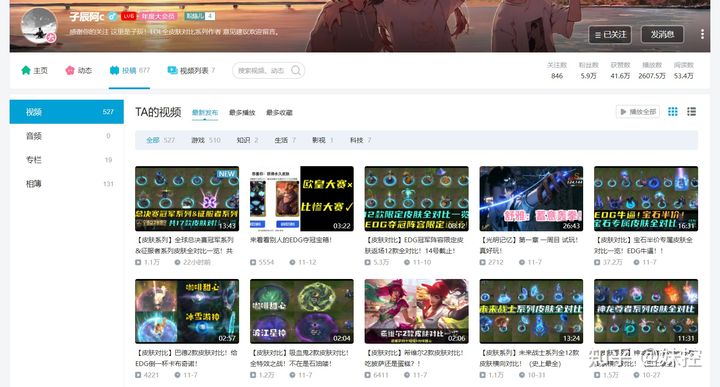Click the home icon for 主页
720x387 pixels.
[x=26, y=70]
